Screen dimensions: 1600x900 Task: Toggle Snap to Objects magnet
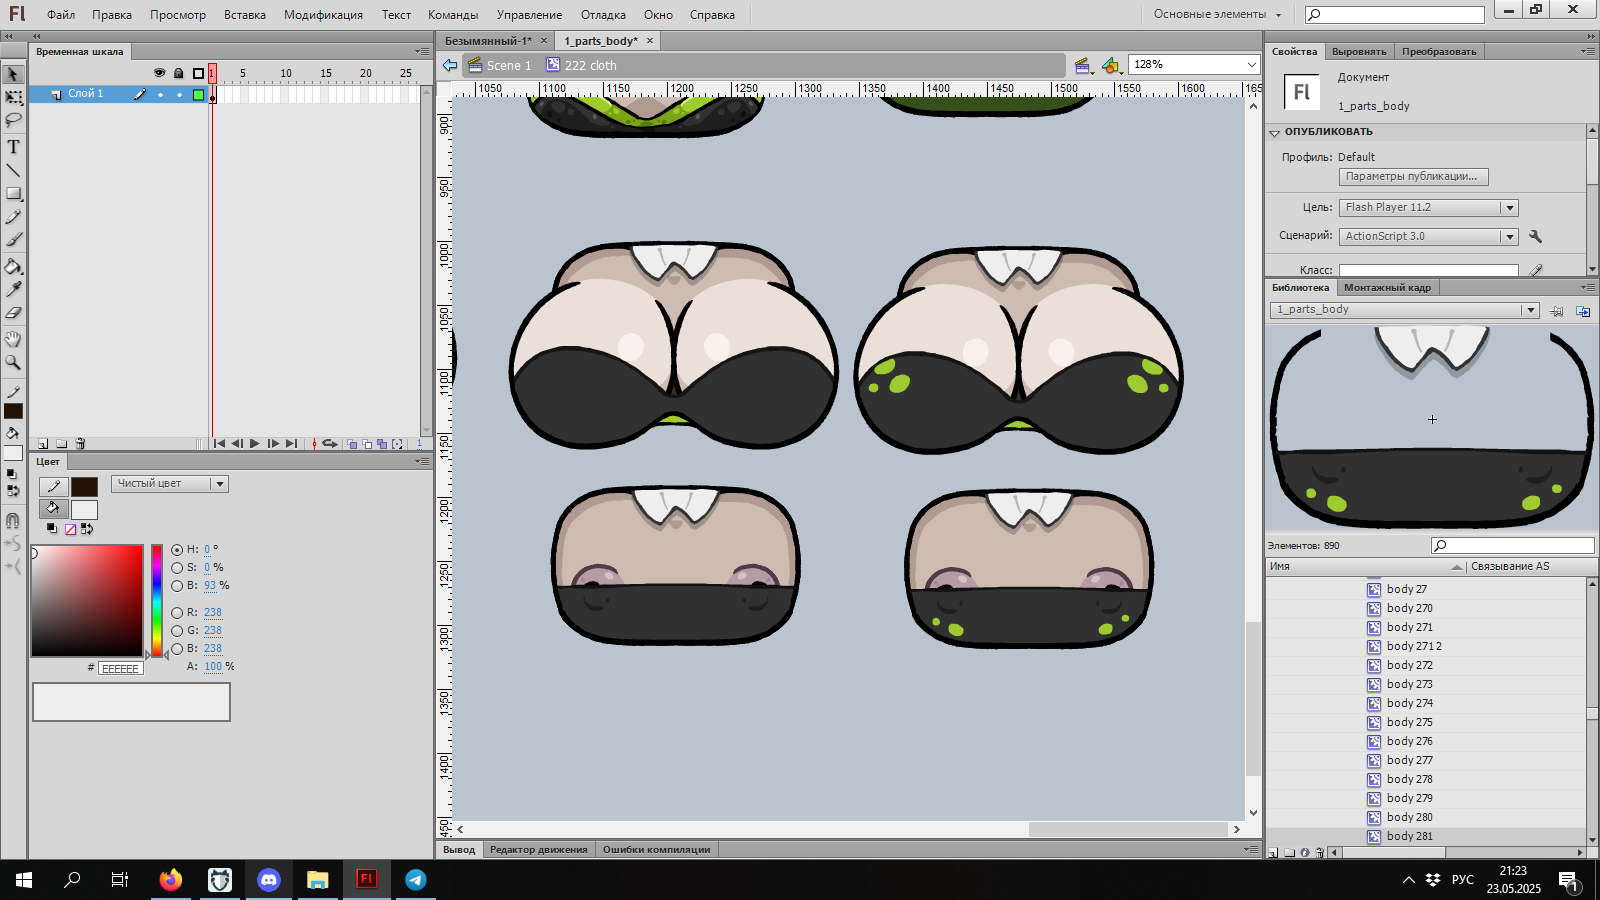point(13,520)
